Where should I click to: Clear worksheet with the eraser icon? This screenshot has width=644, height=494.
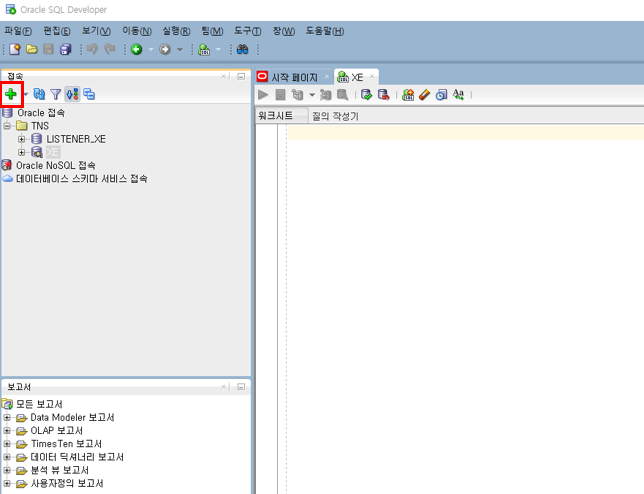tap(424, 95)
